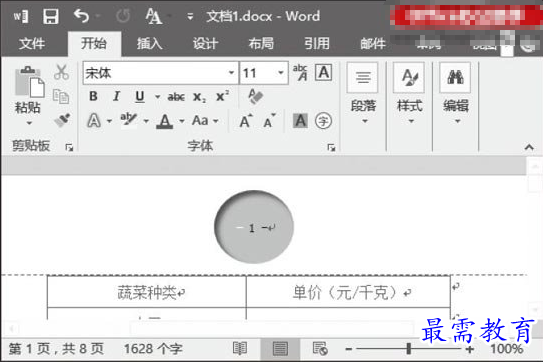The width and height of the screenshot is (543, 362).
Task: Zoom out with the minus button
Action: (349, 349)
